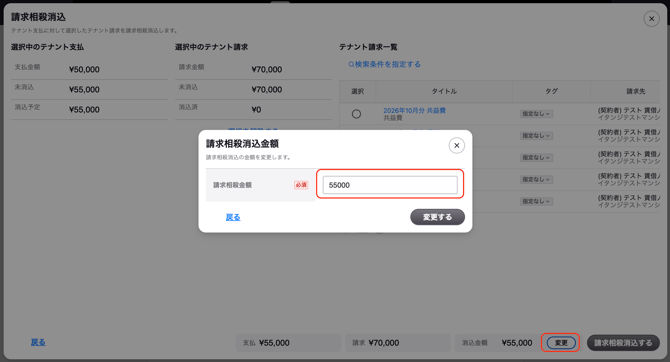Screen dimensions: 670x362
Task: Click the 消込予定 ¥55,000 value
Action: (x=84, y=109)
